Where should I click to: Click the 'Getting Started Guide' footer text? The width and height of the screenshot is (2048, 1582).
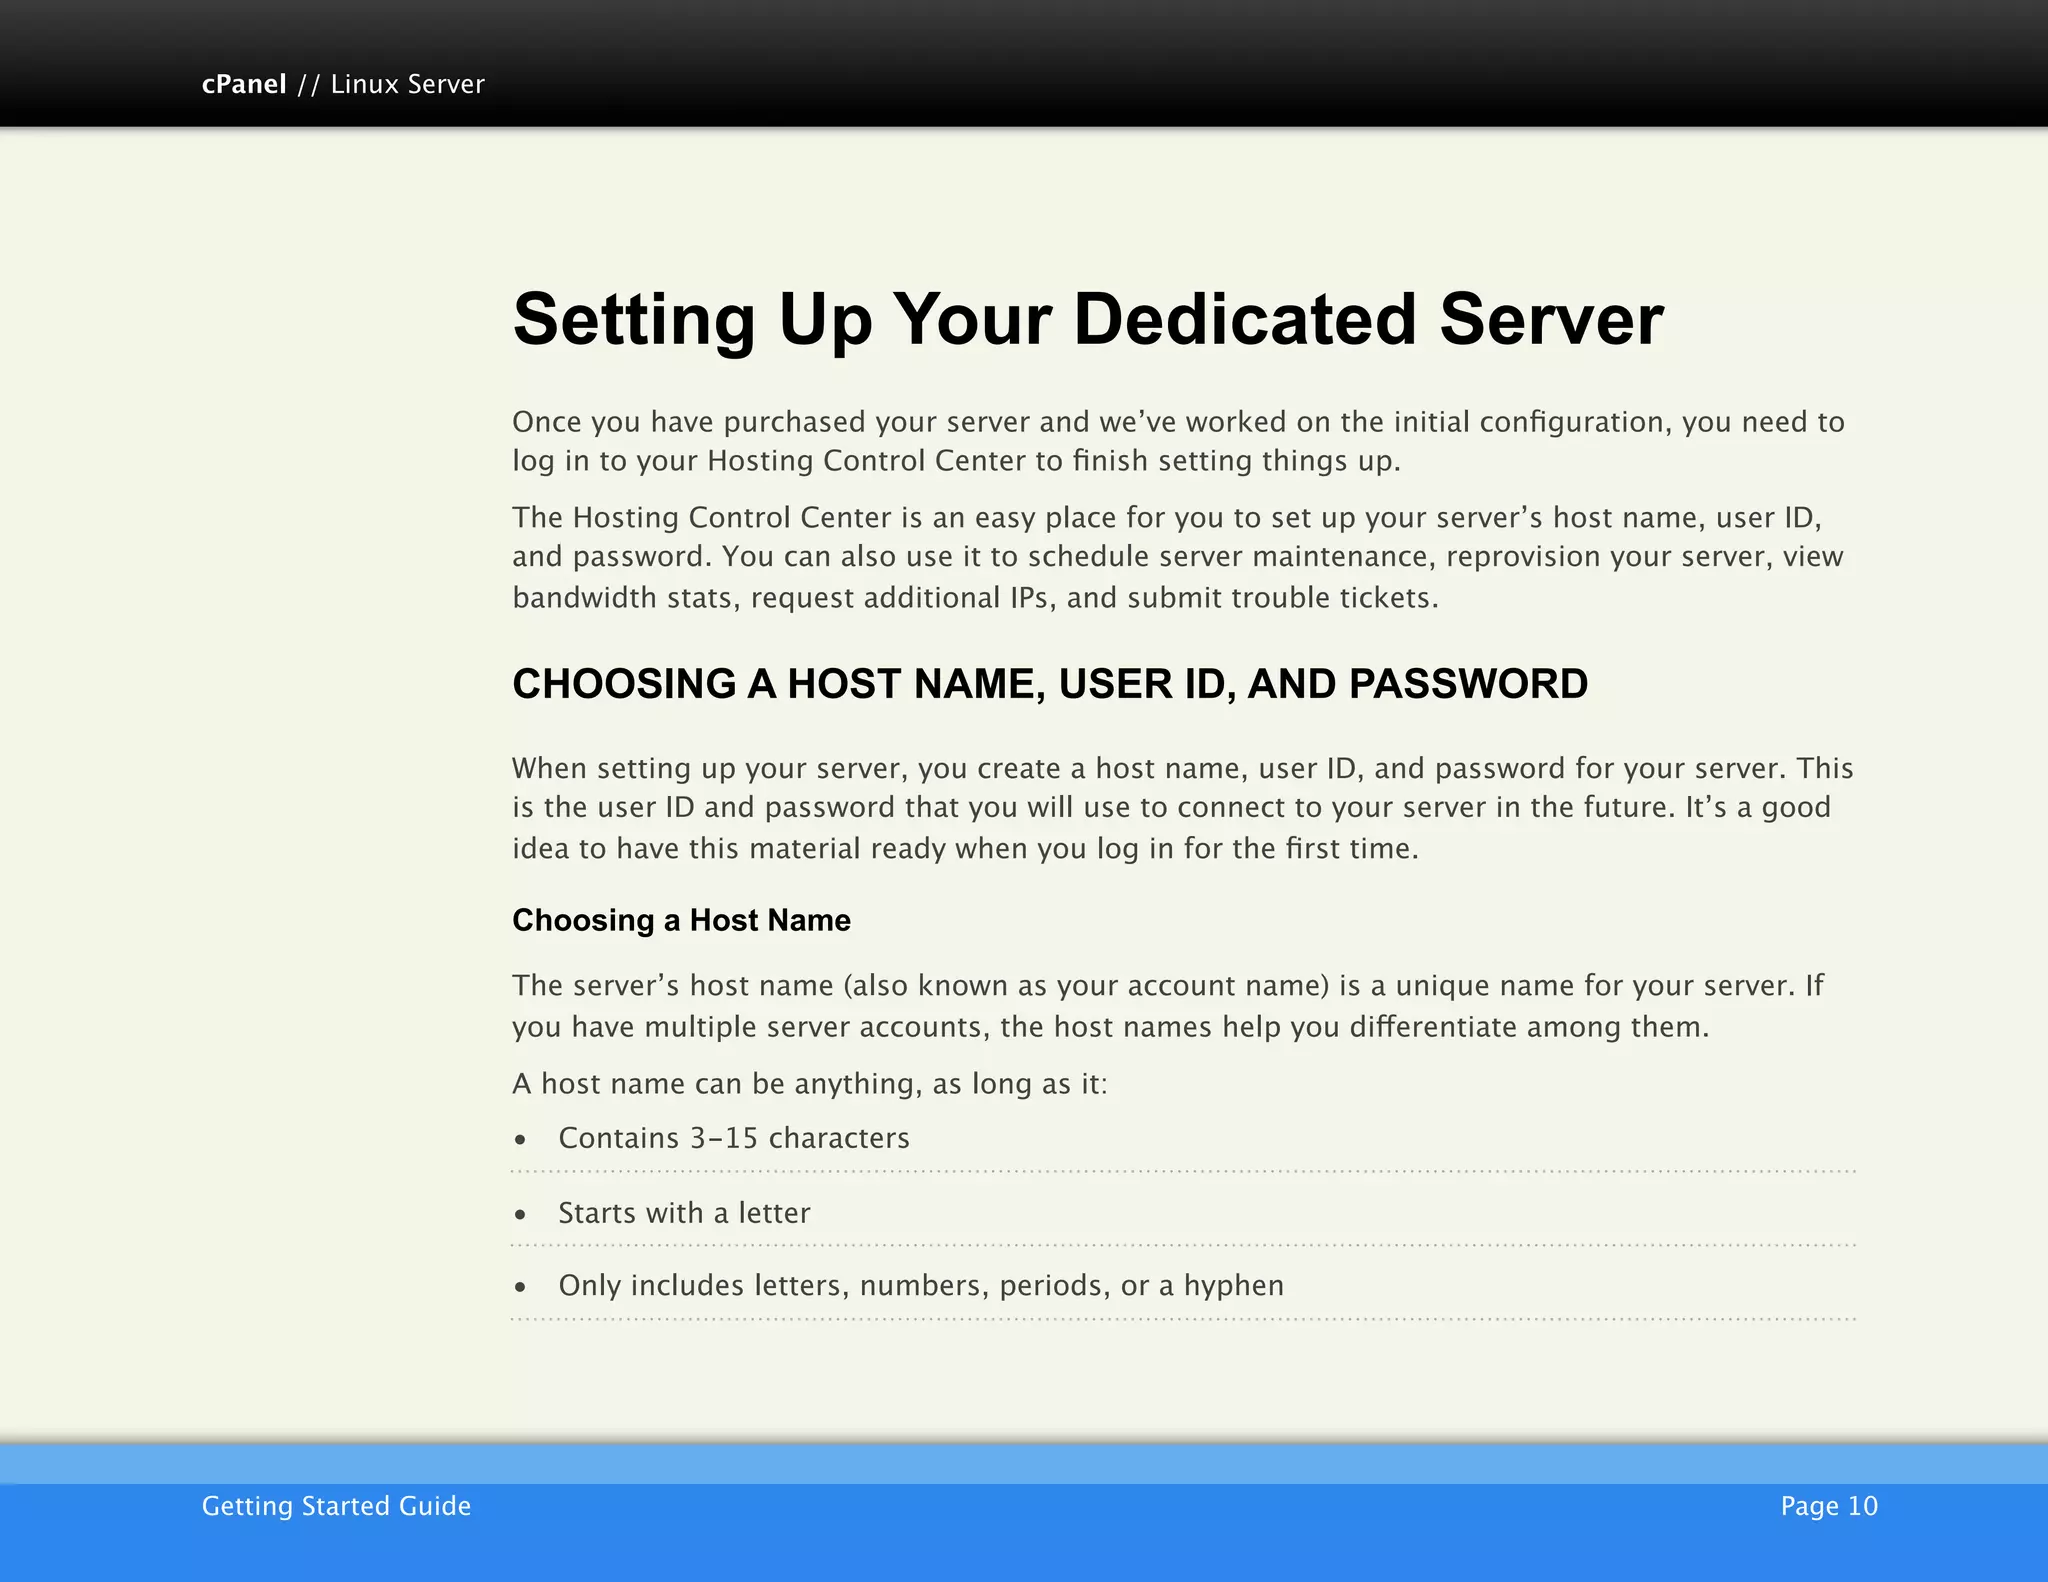coord(336,1506)
